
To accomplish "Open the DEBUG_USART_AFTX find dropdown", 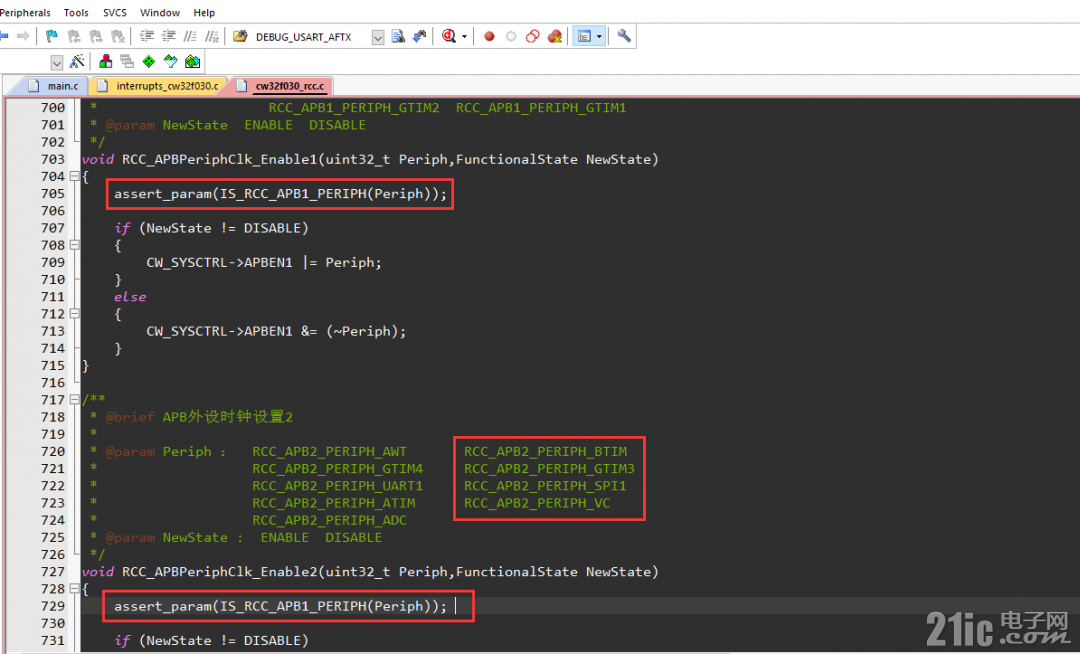I will 377,37.
